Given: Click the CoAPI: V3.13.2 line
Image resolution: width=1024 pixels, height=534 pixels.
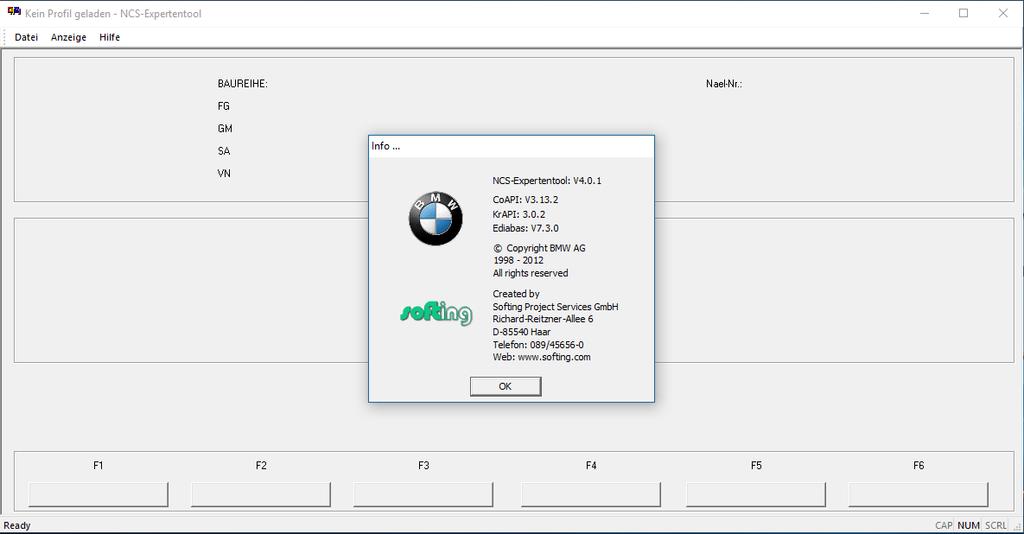Looking at the screenshot, I should coord(525,200).
